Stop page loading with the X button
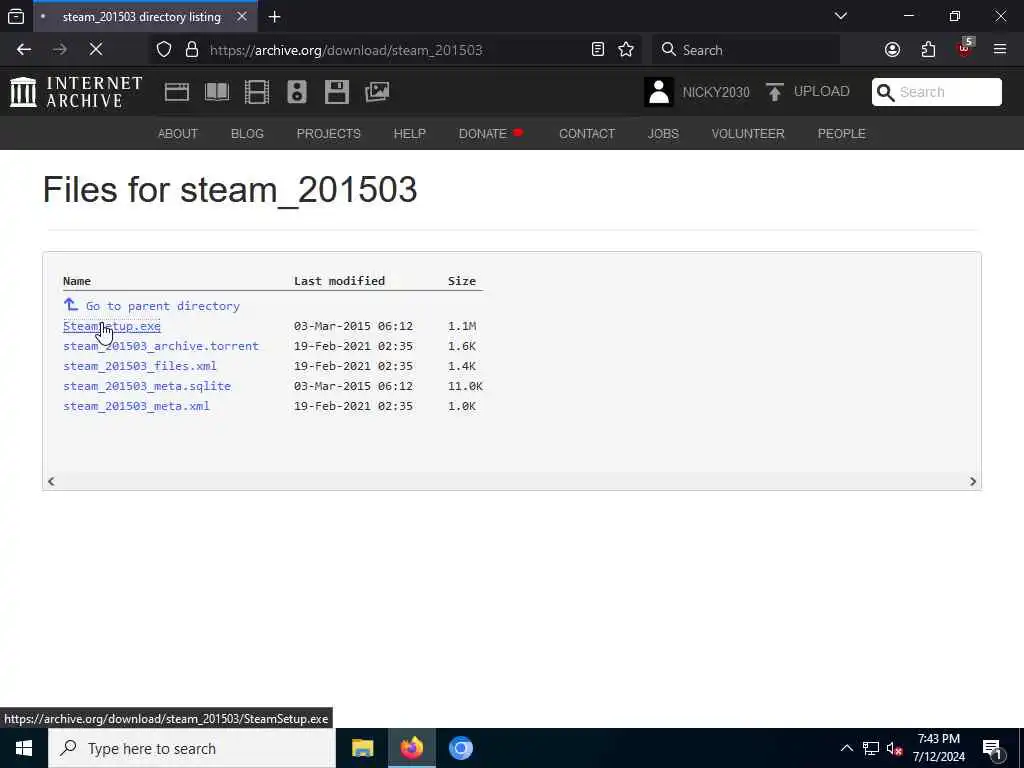Image resolution: width=1024 pixels, height=768 pixels. [96, 50]
